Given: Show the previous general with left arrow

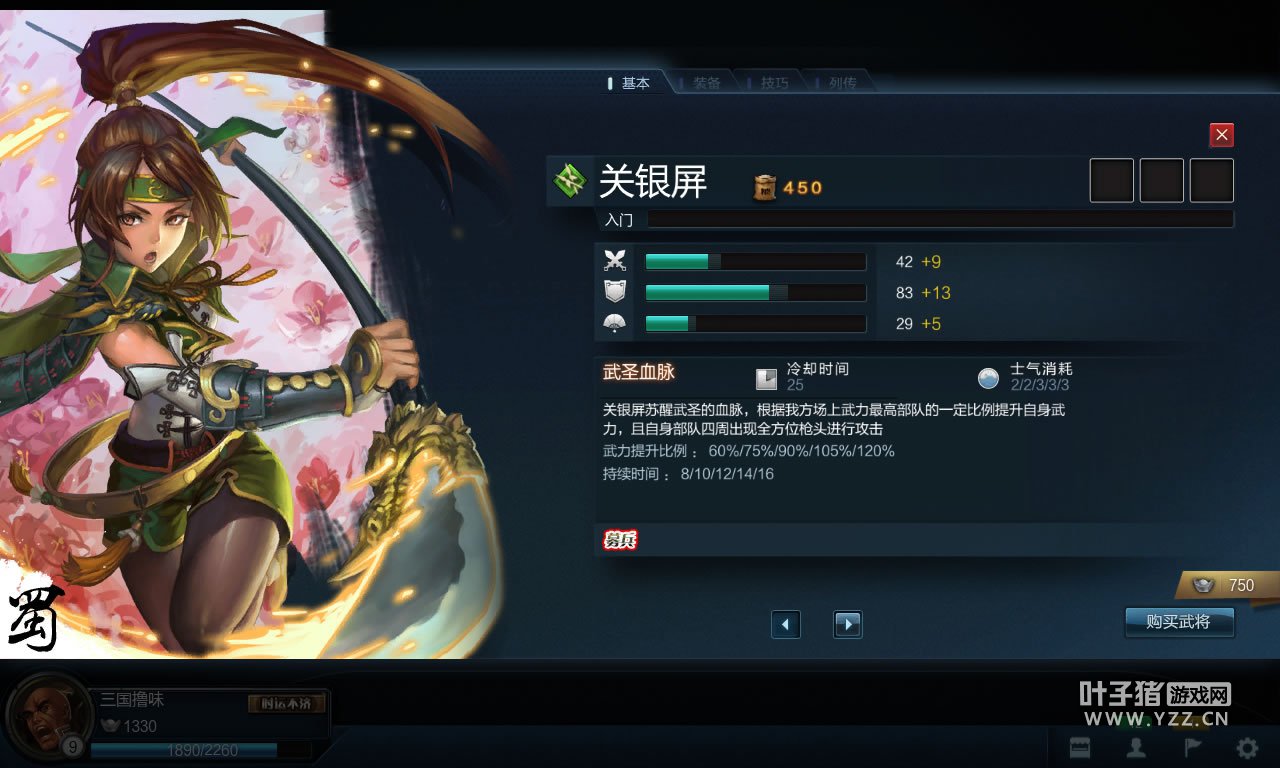Looking at the screenshot, I should click(786, 625).
